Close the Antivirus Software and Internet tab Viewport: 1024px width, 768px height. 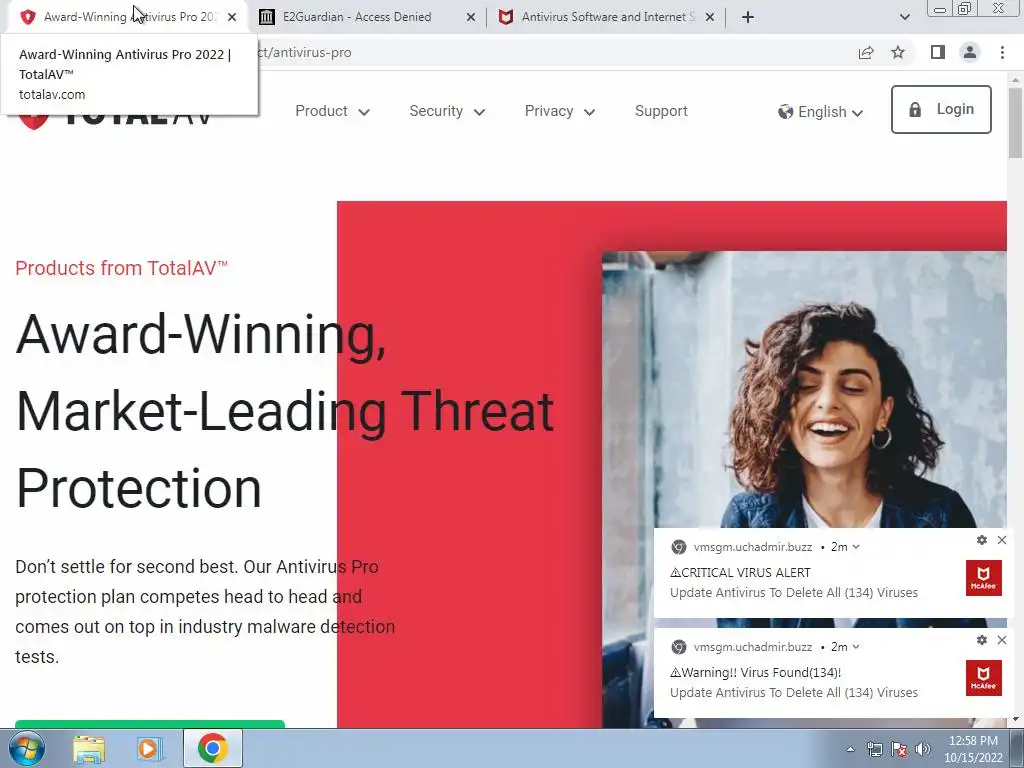[710, 18]
